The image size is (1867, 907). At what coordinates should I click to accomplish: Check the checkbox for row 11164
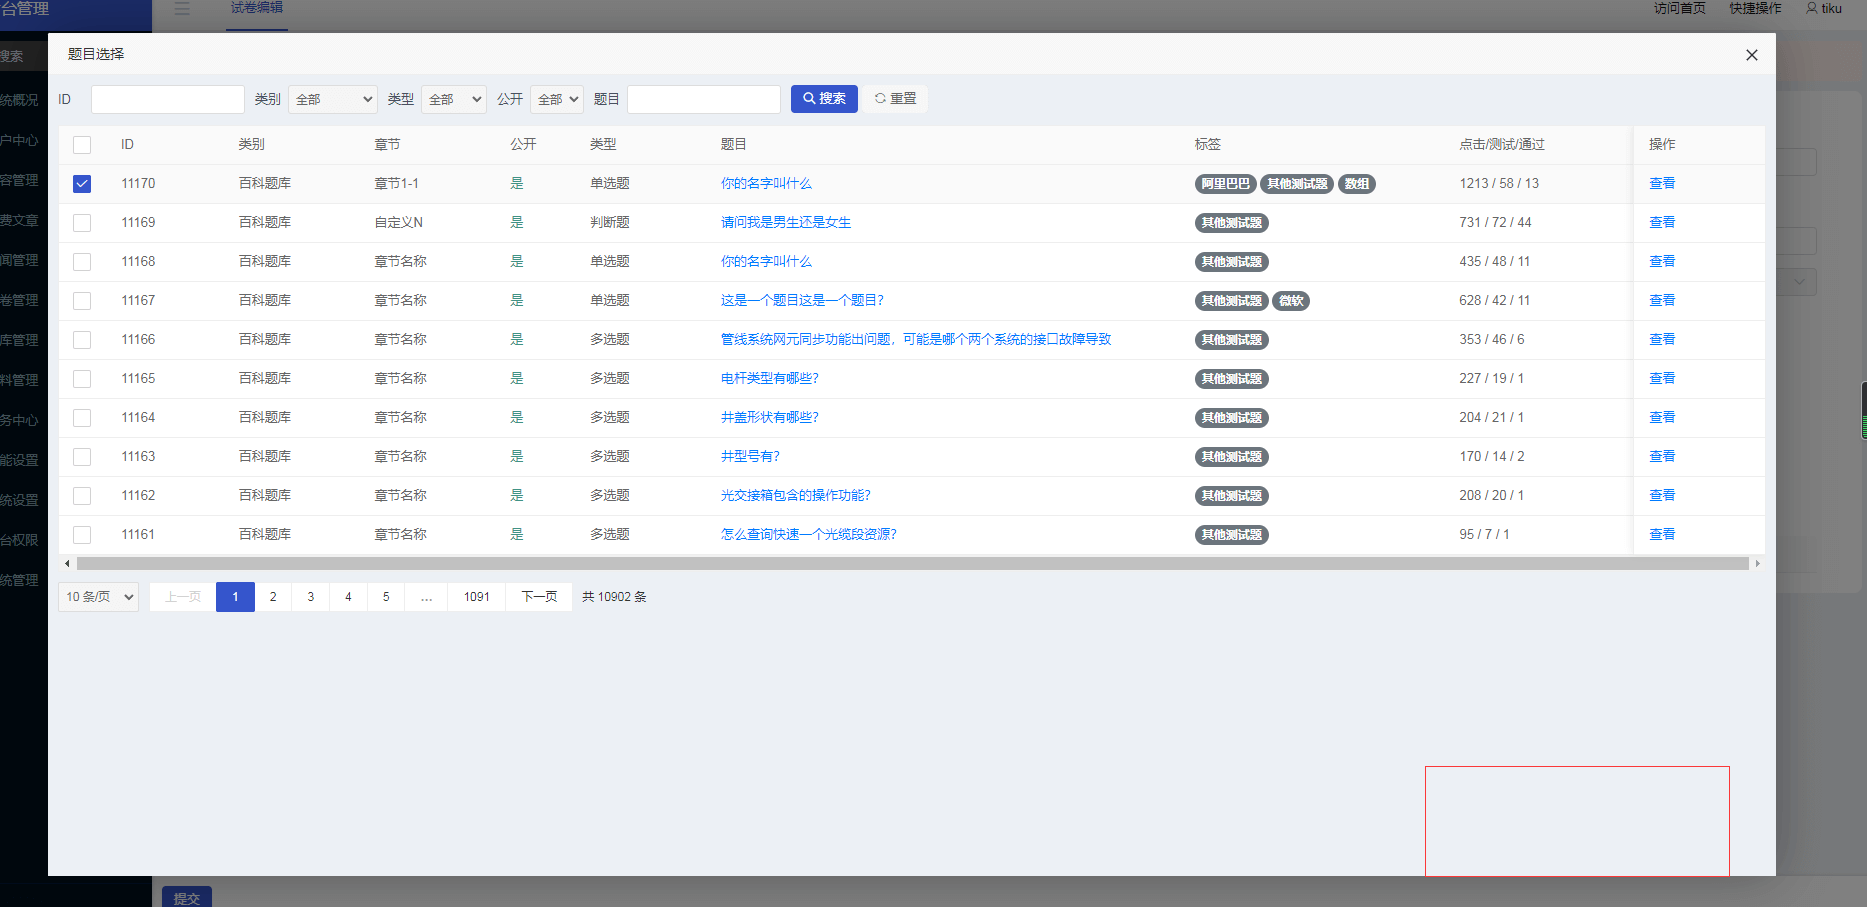[82, 418]
